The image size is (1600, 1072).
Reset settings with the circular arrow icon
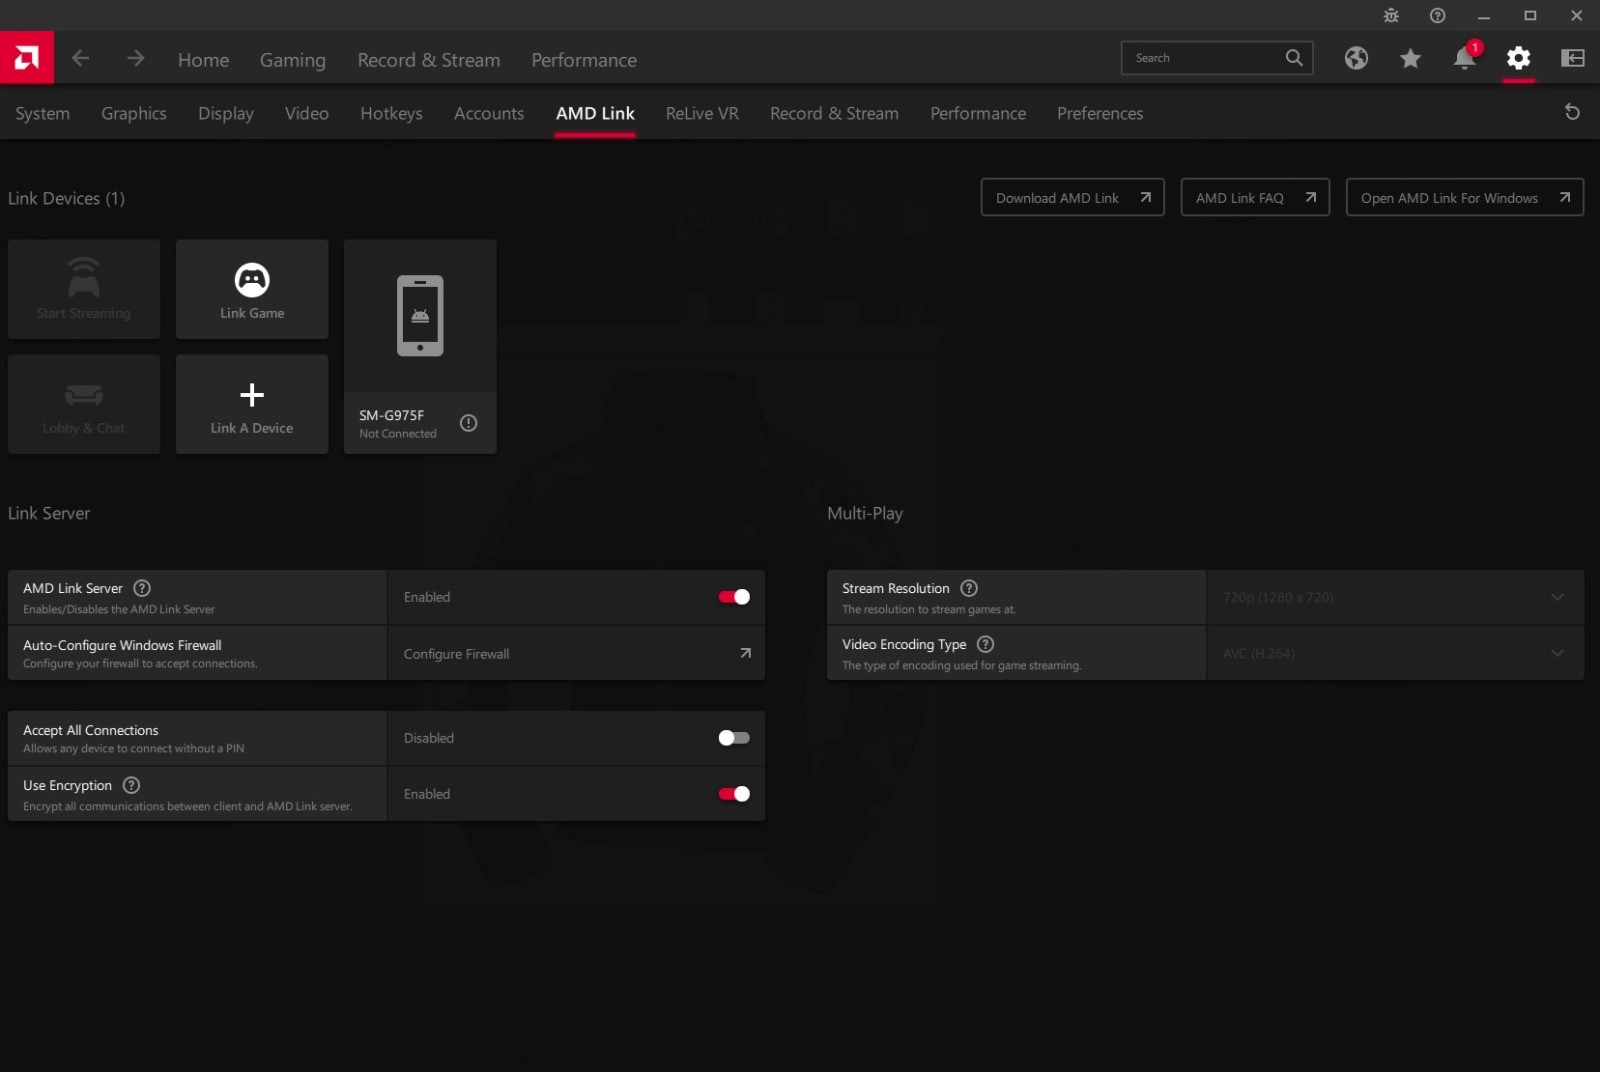[1572, 112]
